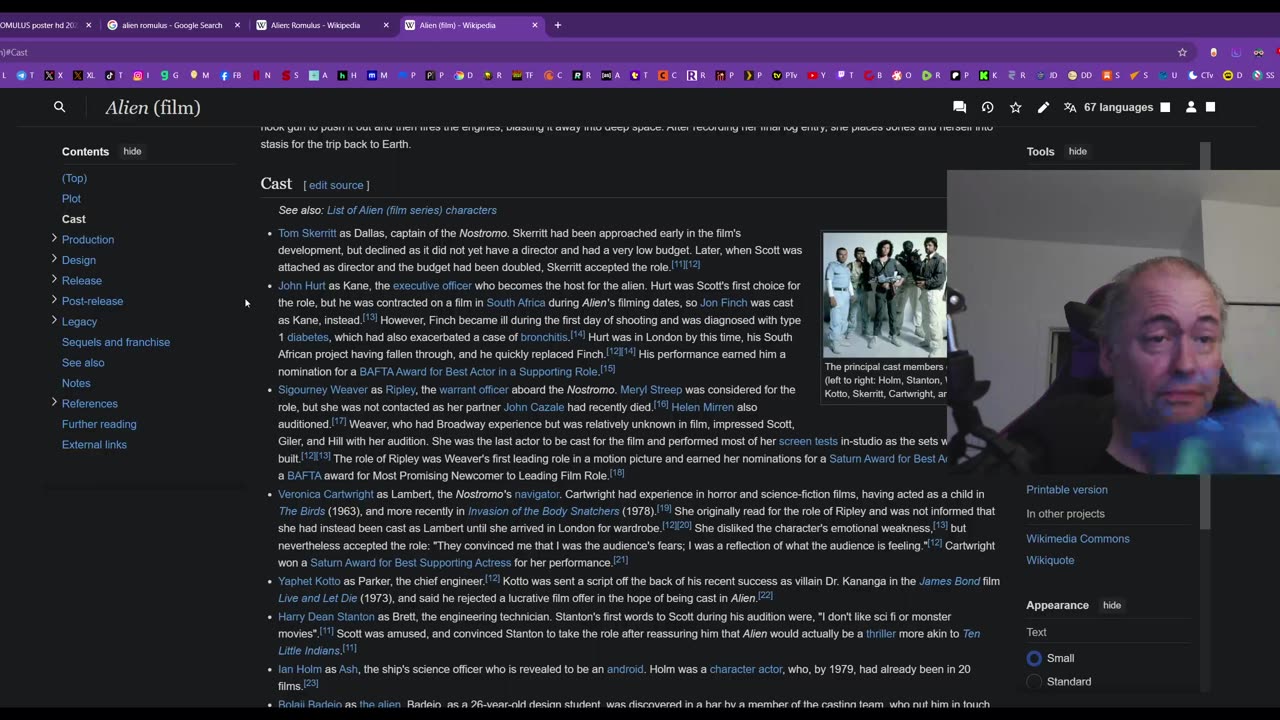Click 'edit source' beside the Cast heading

pyautogui.click(x=336, y=185)
